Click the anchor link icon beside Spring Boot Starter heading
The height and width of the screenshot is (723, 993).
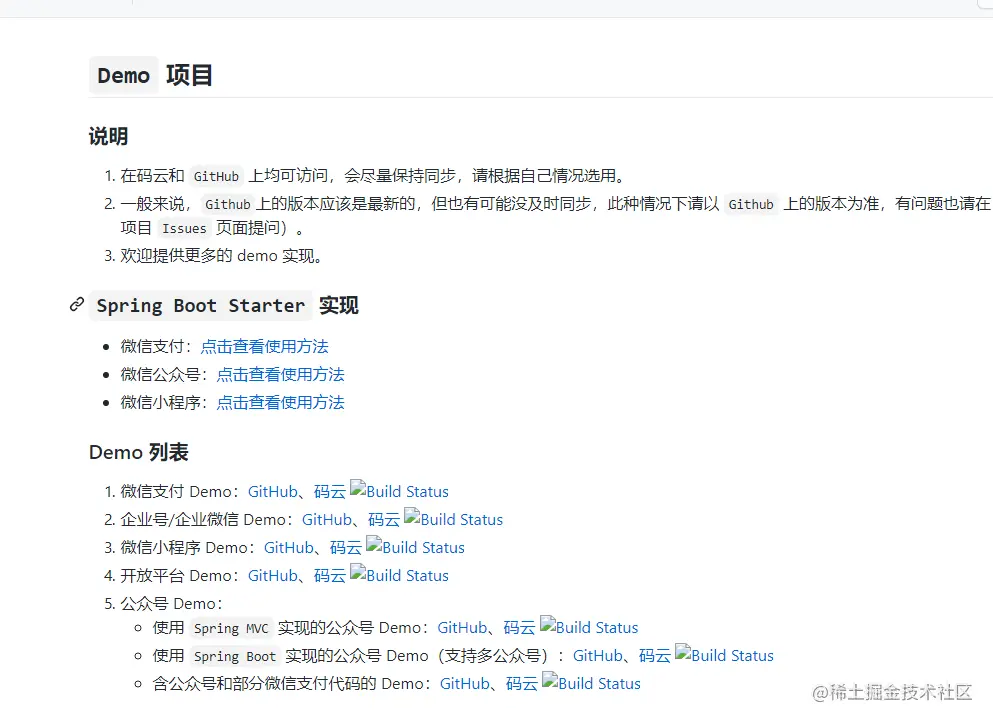coord(77,305)
